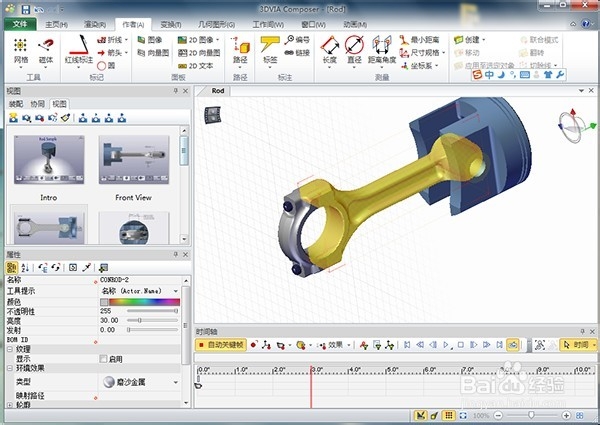Click the 编号 callout numbering tool
600x425 pixels.
[297, 40]
